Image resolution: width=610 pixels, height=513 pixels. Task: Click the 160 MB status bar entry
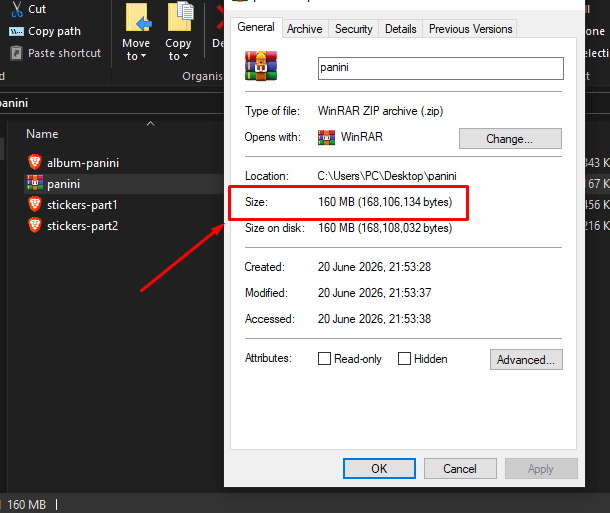coord(26,505)
